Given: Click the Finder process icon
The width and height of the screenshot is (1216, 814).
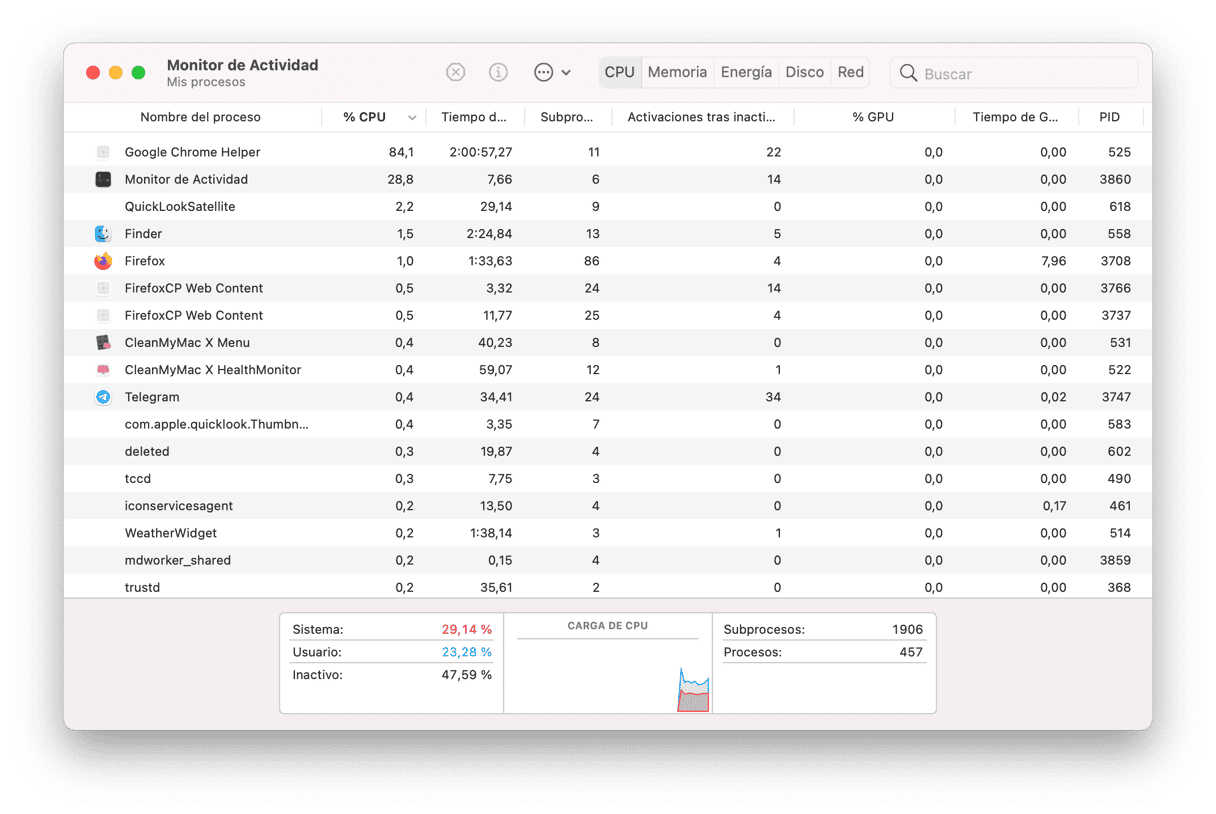Looking at the screenshot, I should (103, 233).
